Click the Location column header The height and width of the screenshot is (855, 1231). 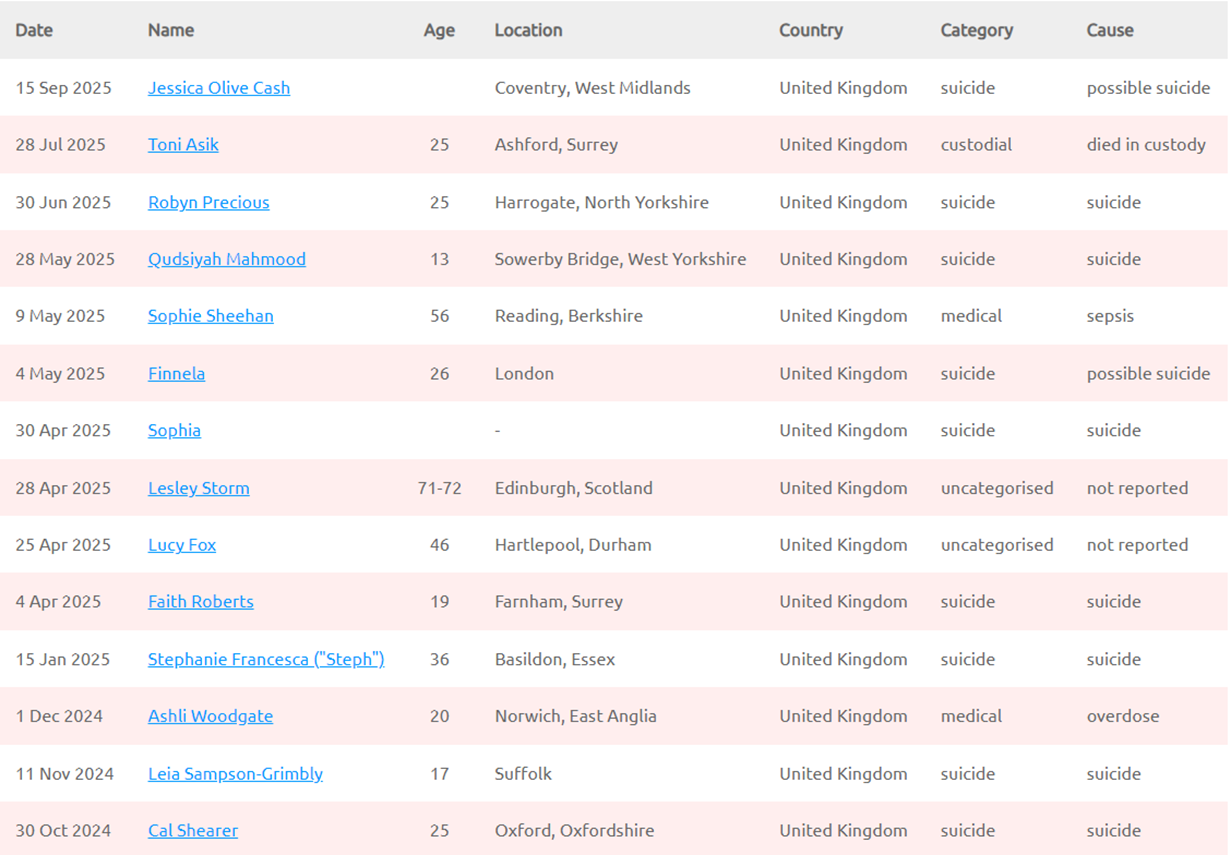click(528, 30)
